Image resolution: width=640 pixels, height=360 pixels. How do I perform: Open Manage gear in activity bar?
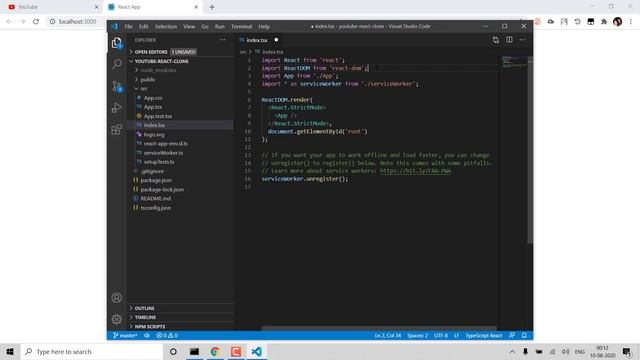[x=117, y=319]
